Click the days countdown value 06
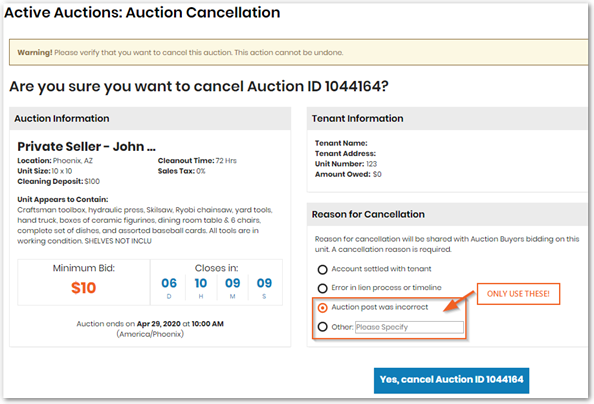This screenshot has width=594, height=404. (x=169, y=283)
